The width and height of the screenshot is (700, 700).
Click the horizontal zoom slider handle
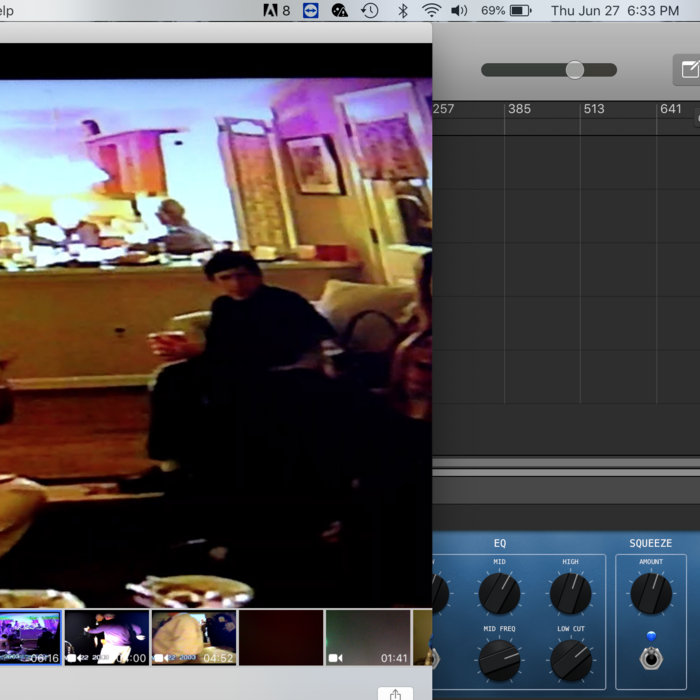click(574, 70)
